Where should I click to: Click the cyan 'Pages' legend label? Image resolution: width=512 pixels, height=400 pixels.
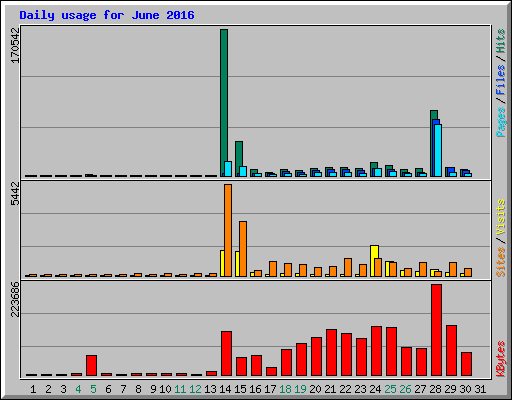tap(501, 122)
